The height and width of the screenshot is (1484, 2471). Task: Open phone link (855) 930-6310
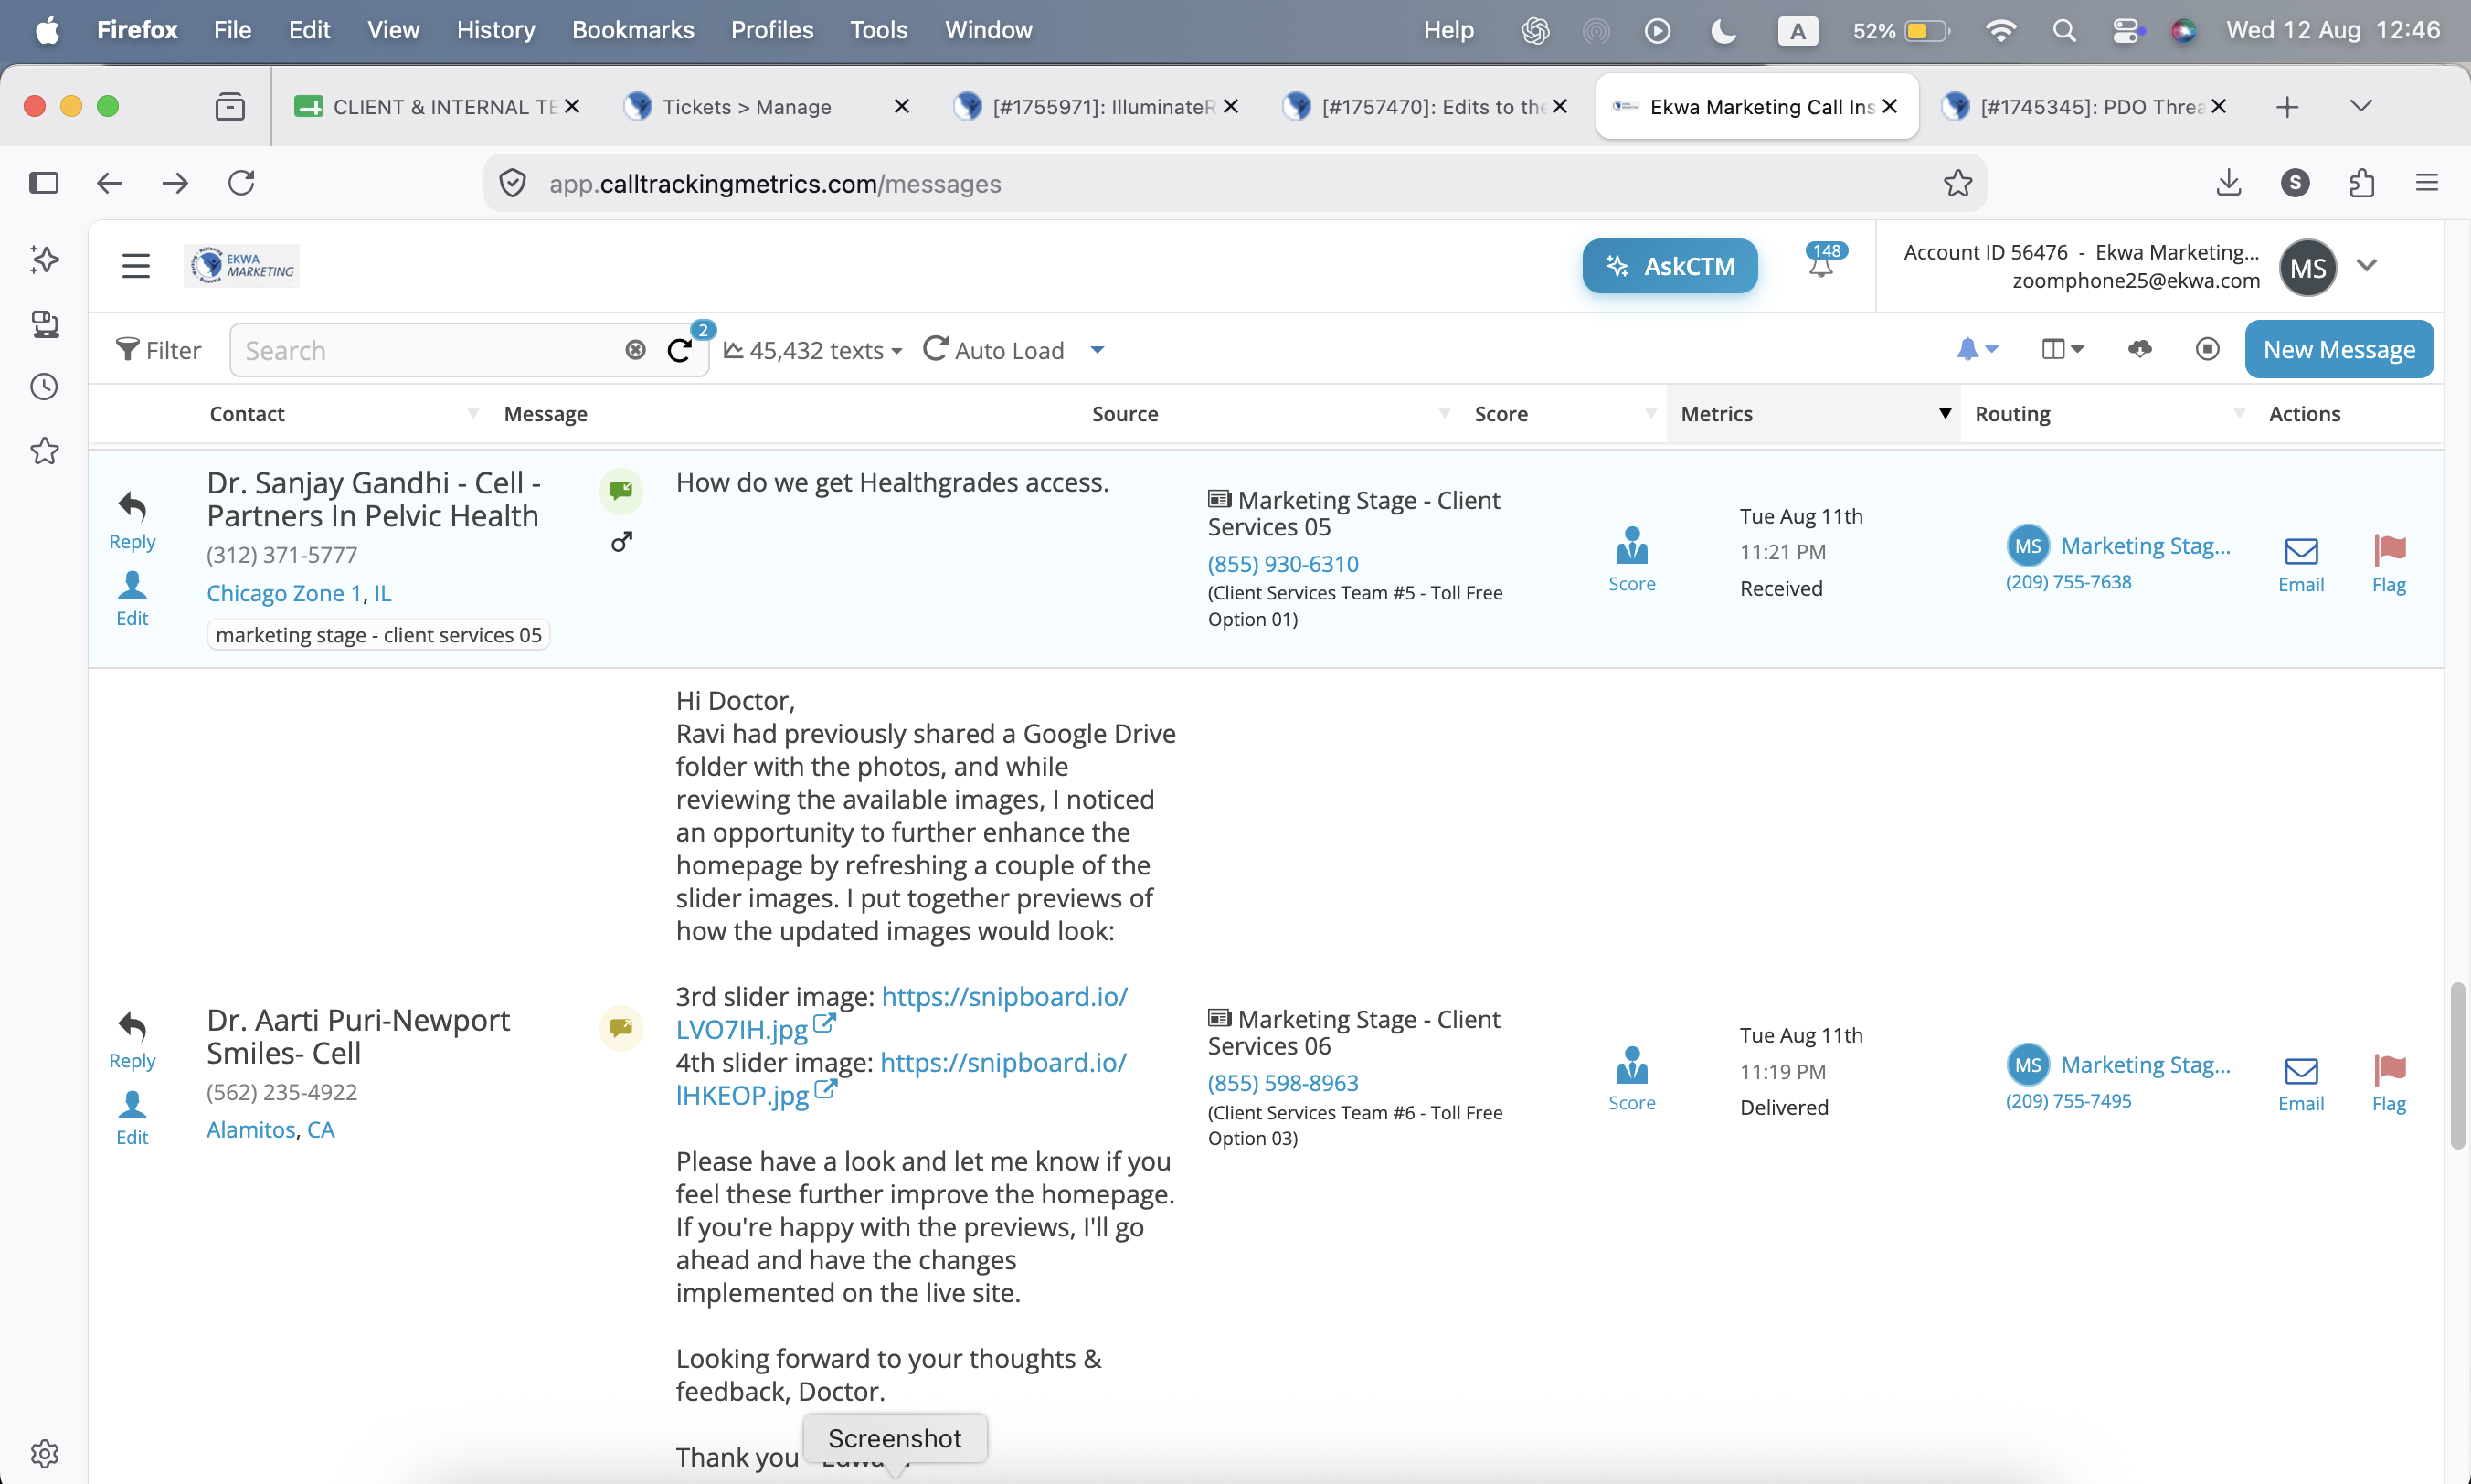coord(1283,563)
